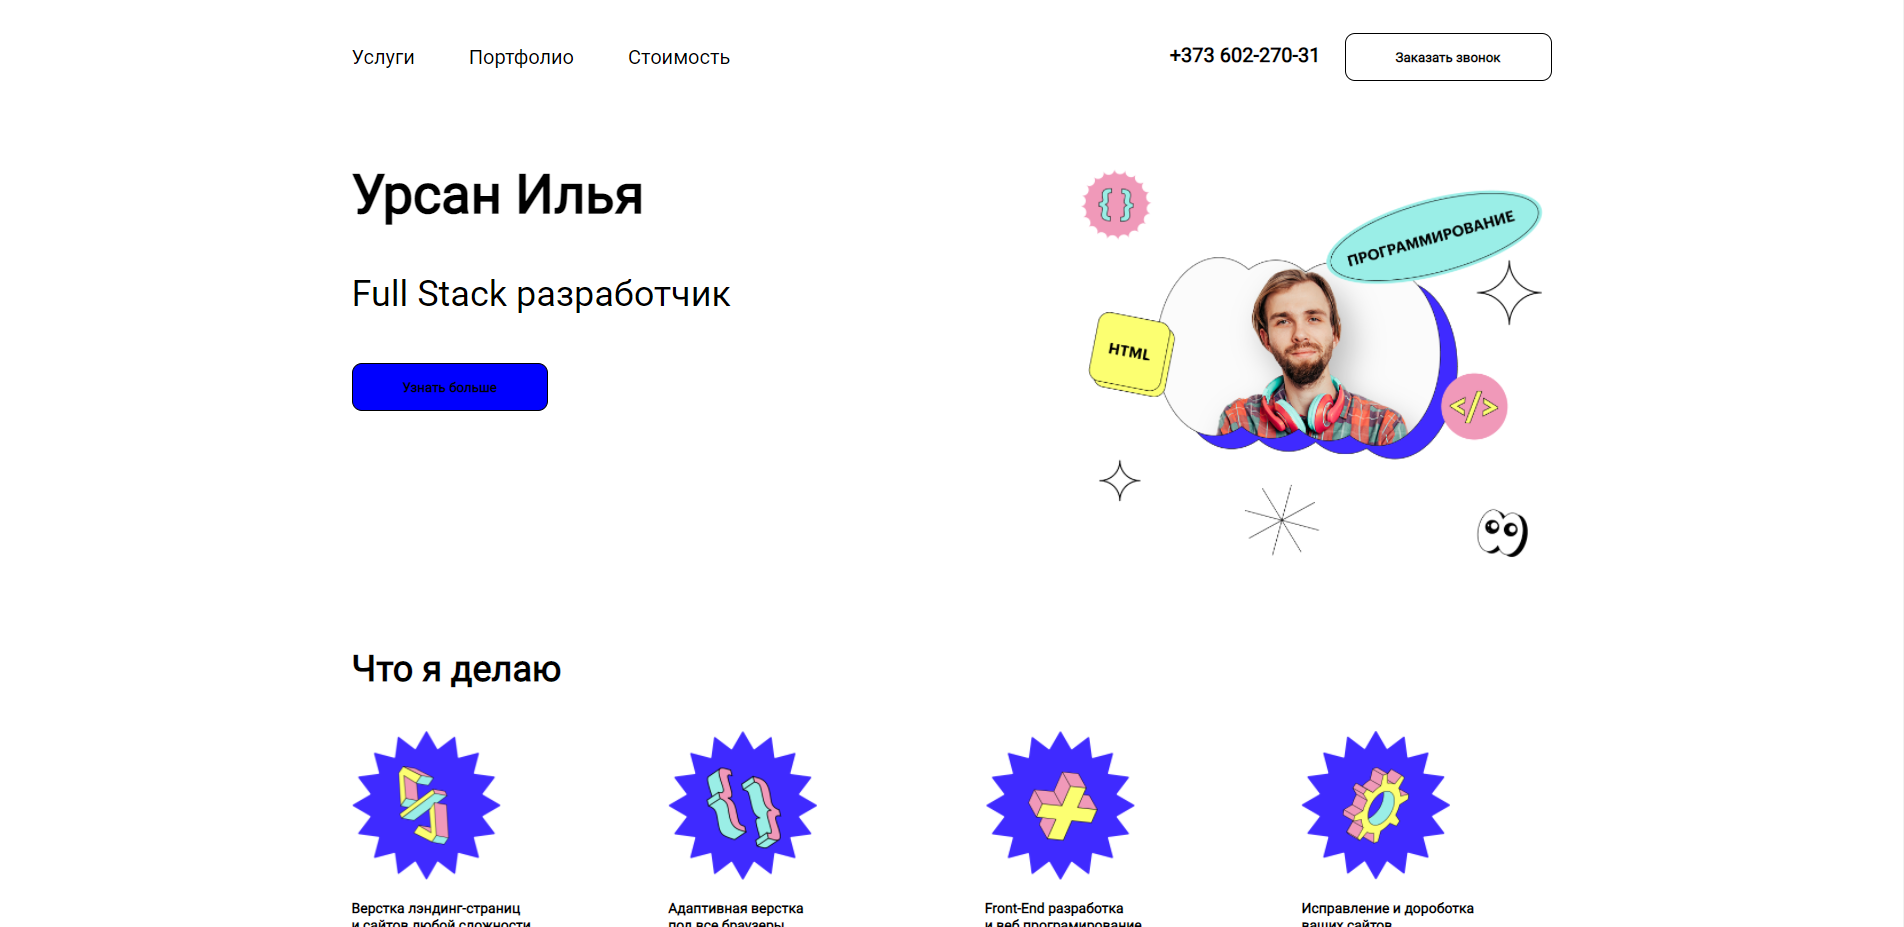Click the Front-End development plus icon

[1060, 805]
